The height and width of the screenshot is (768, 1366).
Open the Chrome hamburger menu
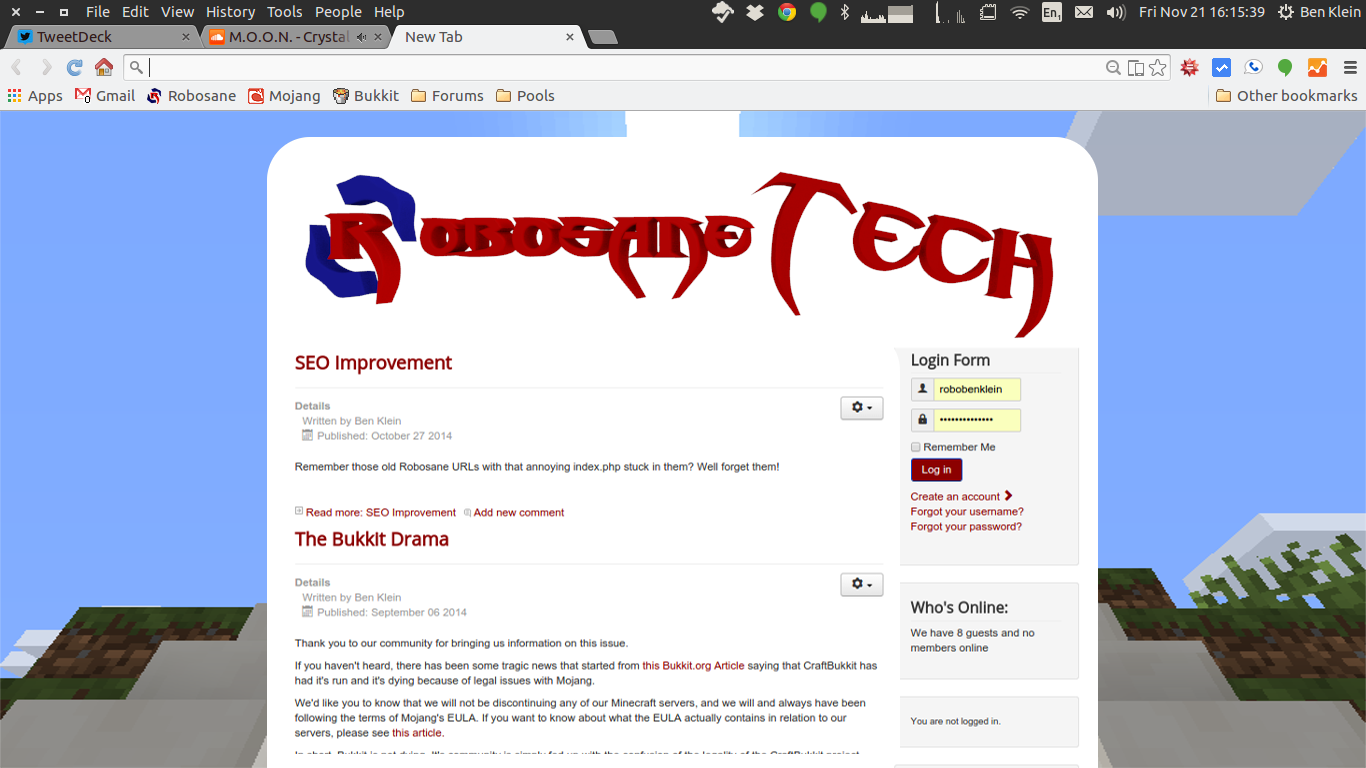1350,68
